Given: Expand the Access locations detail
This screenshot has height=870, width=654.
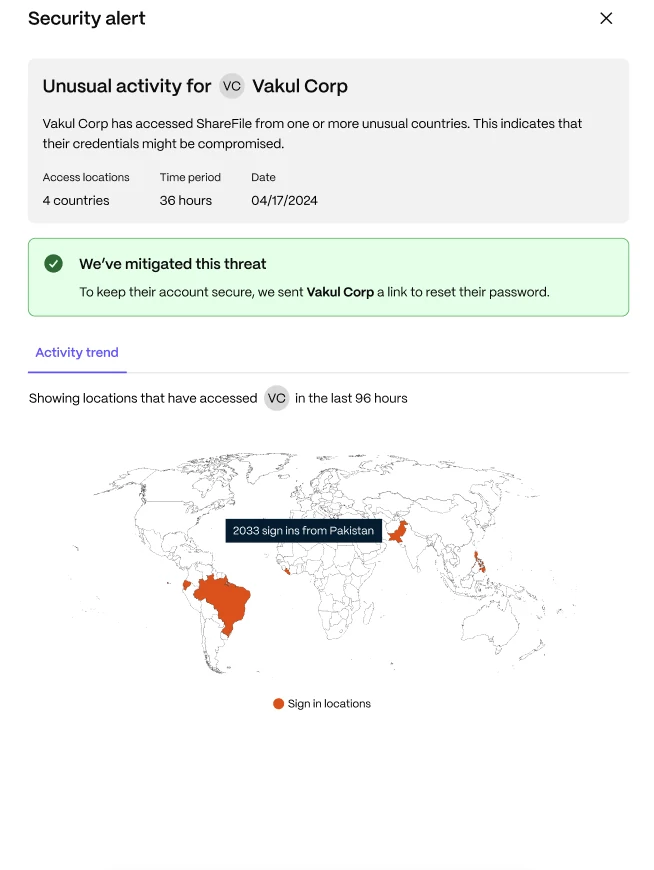Looking at the screenshot, I should tap(86, 177).
